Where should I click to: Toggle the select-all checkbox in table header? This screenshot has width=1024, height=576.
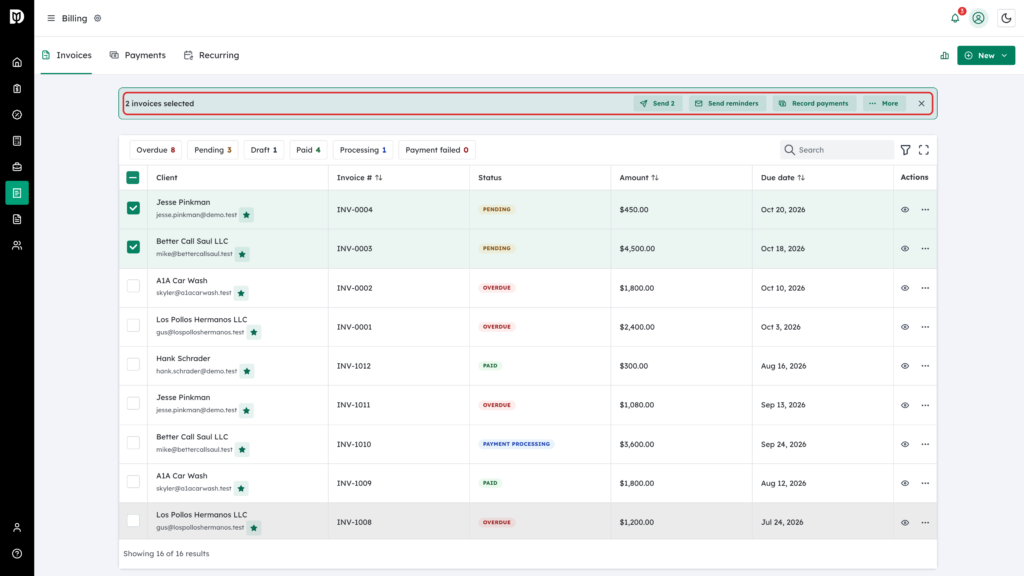pos(133,178)
